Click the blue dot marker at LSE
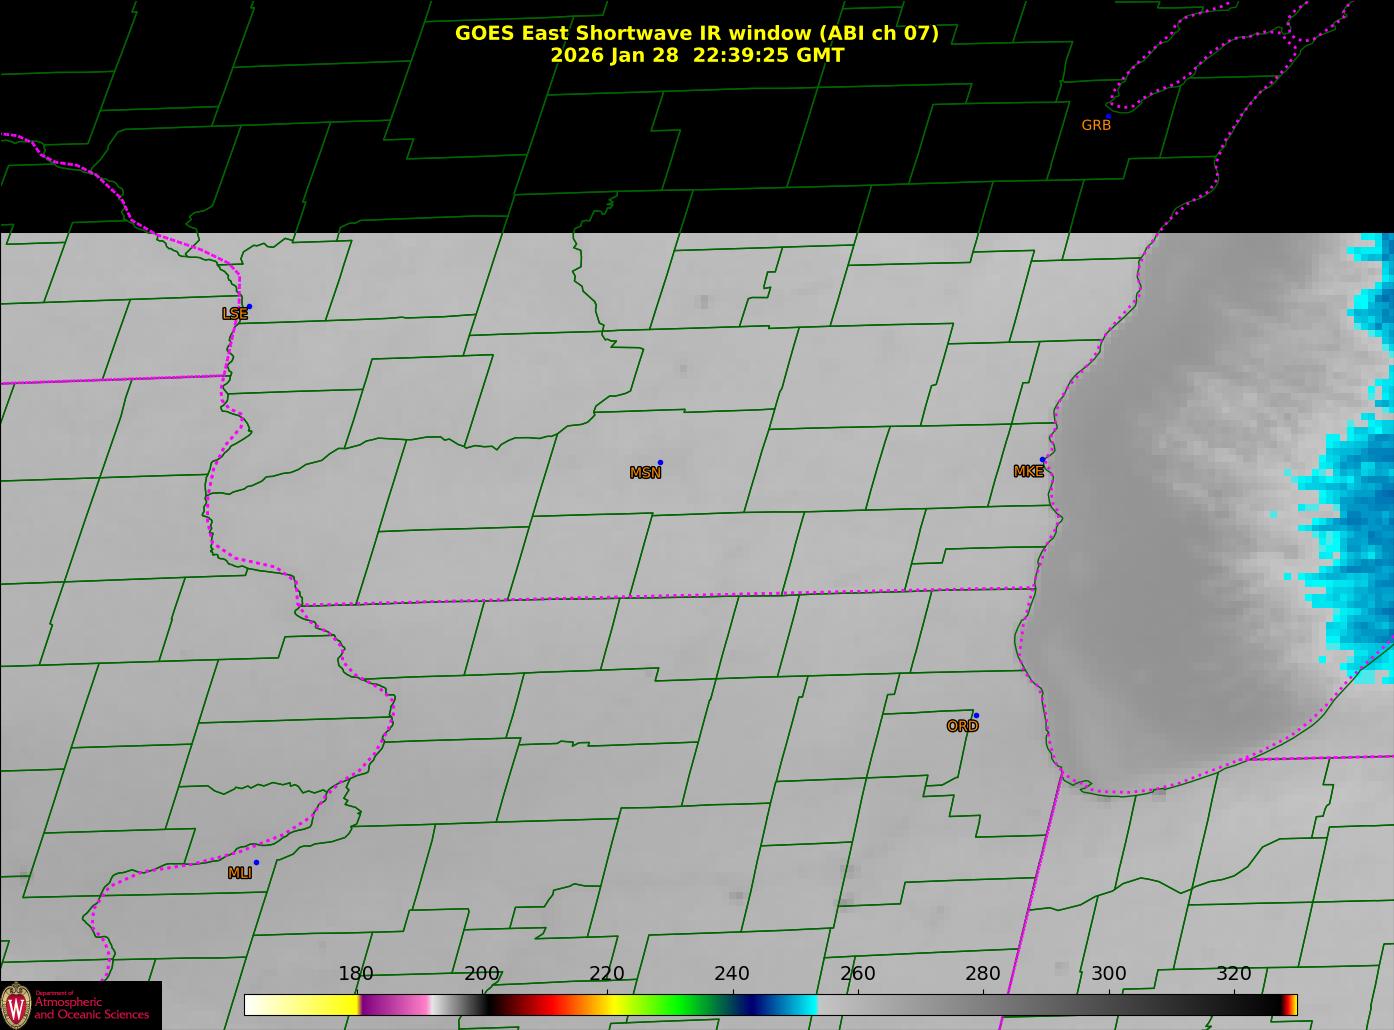 249,306
